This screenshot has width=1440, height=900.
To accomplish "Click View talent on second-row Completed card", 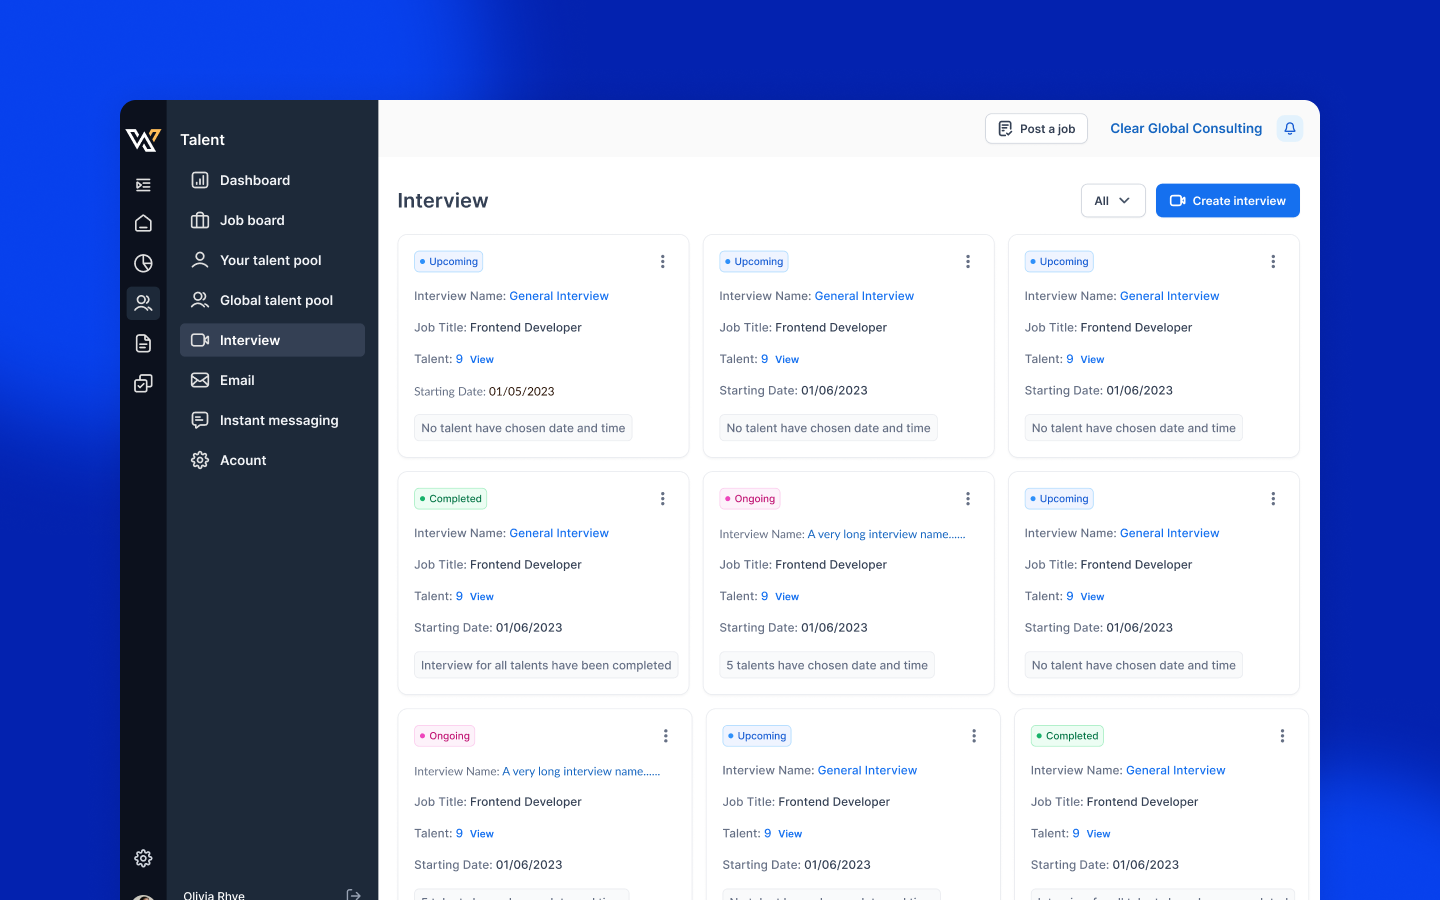I will pos(482,596).
